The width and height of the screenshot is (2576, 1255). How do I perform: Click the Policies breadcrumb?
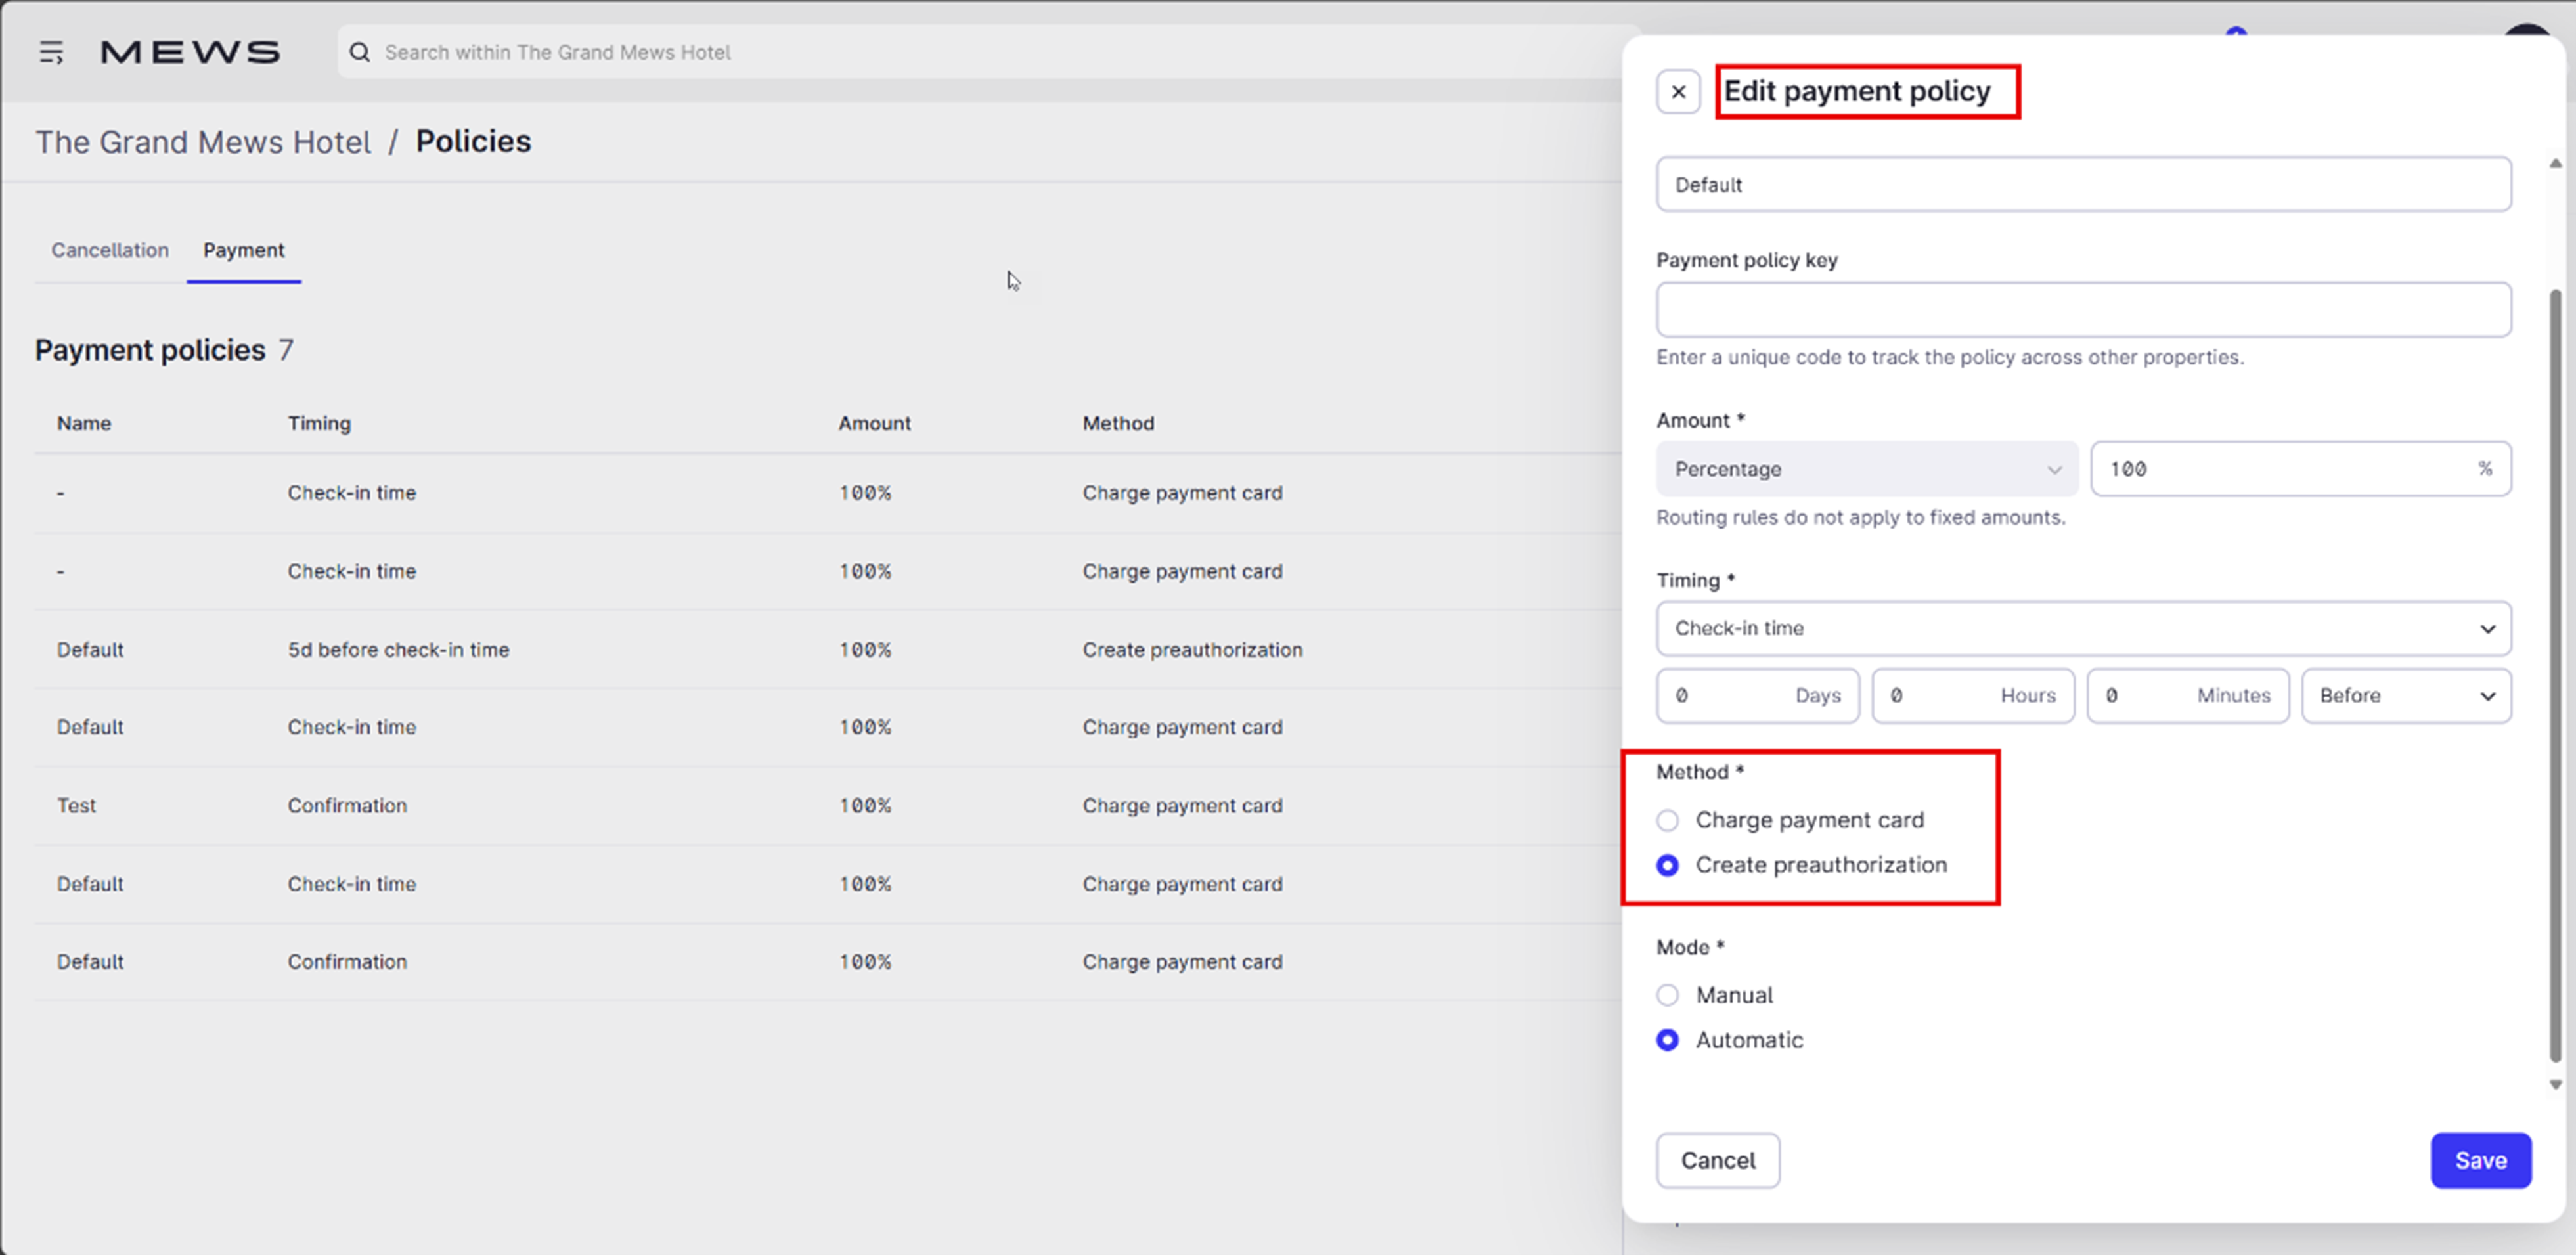474,142
